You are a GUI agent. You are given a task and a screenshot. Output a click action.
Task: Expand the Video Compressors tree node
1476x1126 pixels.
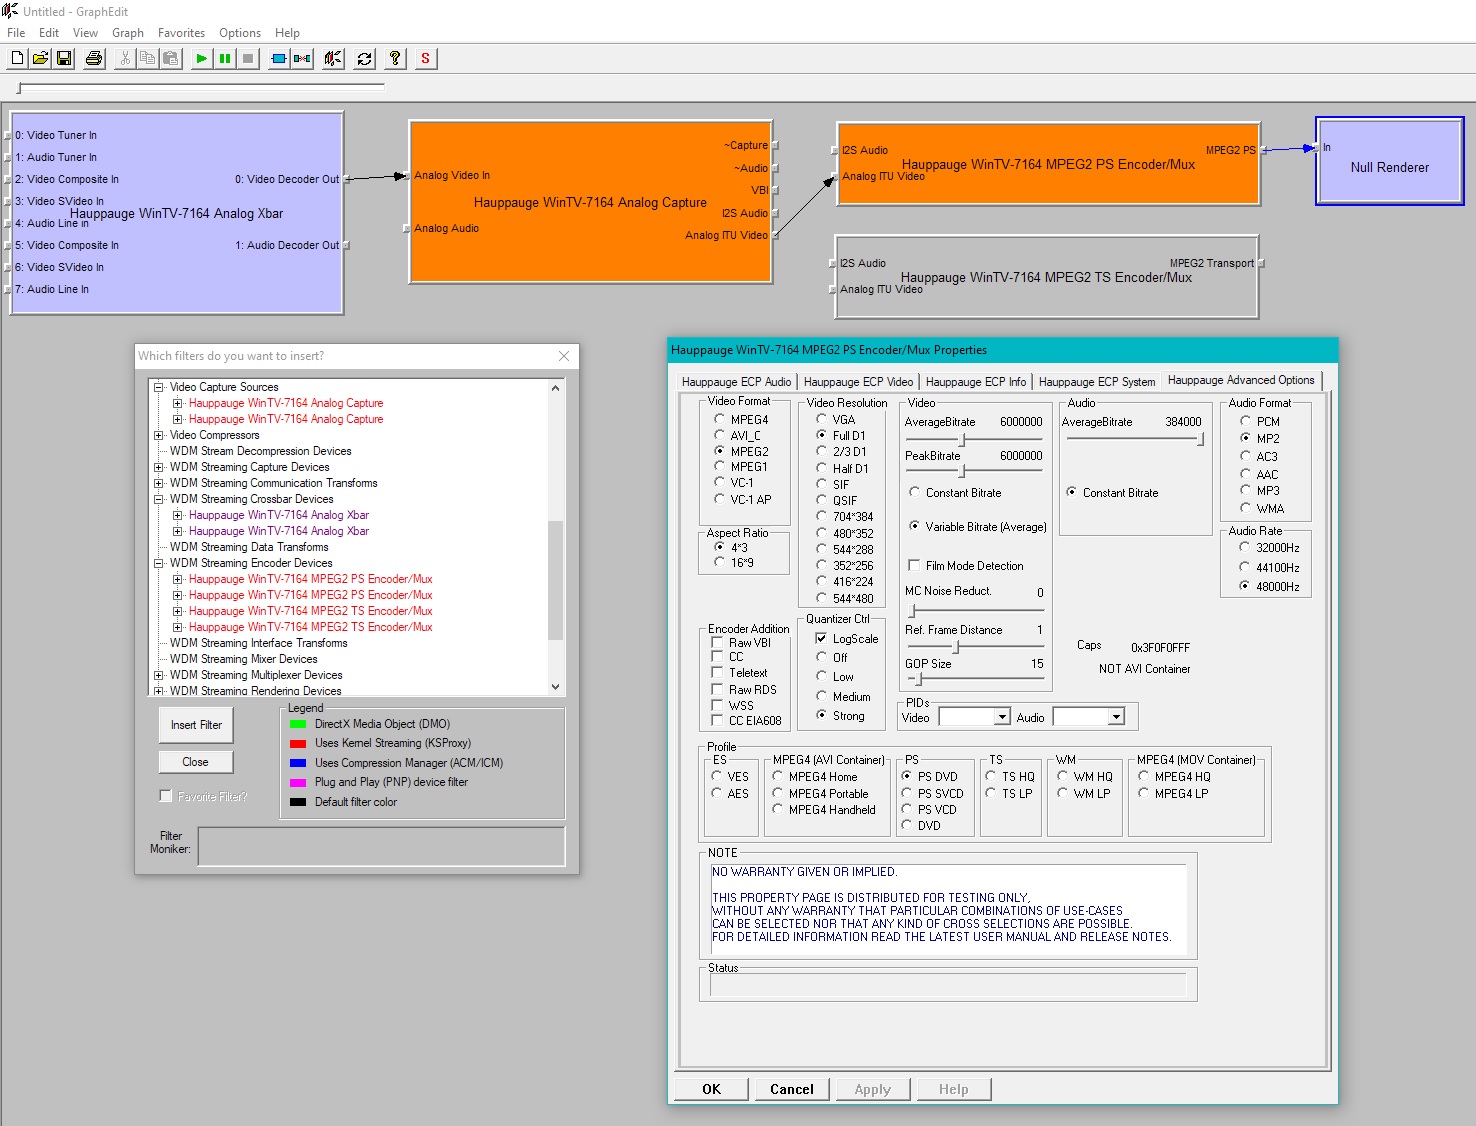point(159,435)
